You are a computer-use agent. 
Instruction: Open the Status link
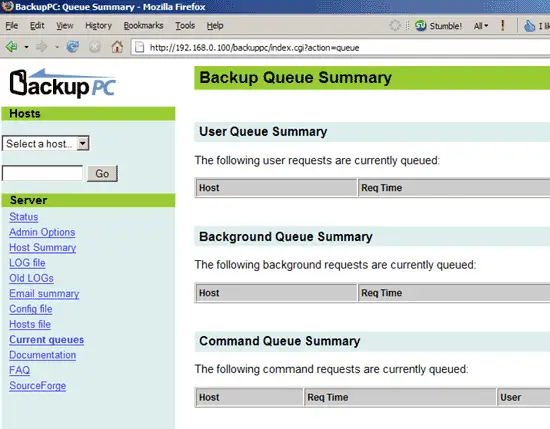(24, 217)
